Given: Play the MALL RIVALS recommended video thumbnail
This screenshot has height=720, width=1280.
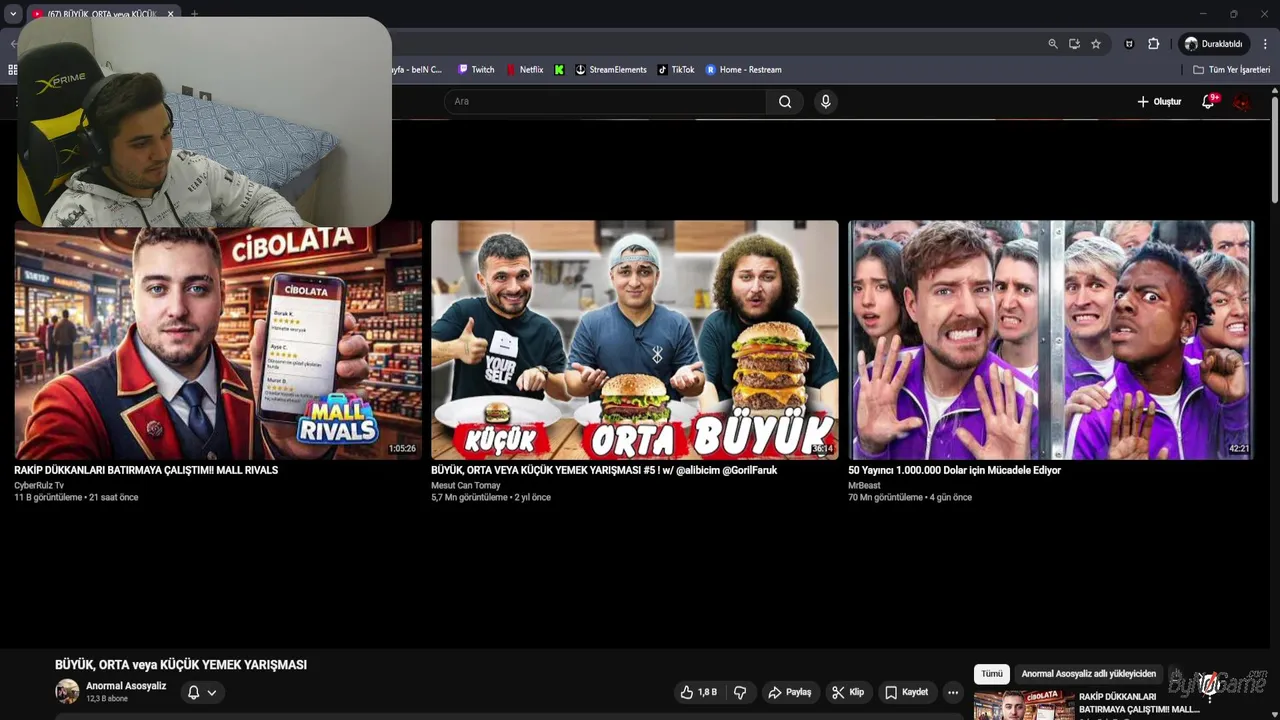Looking at the screenshot, I should click(218, 340).
